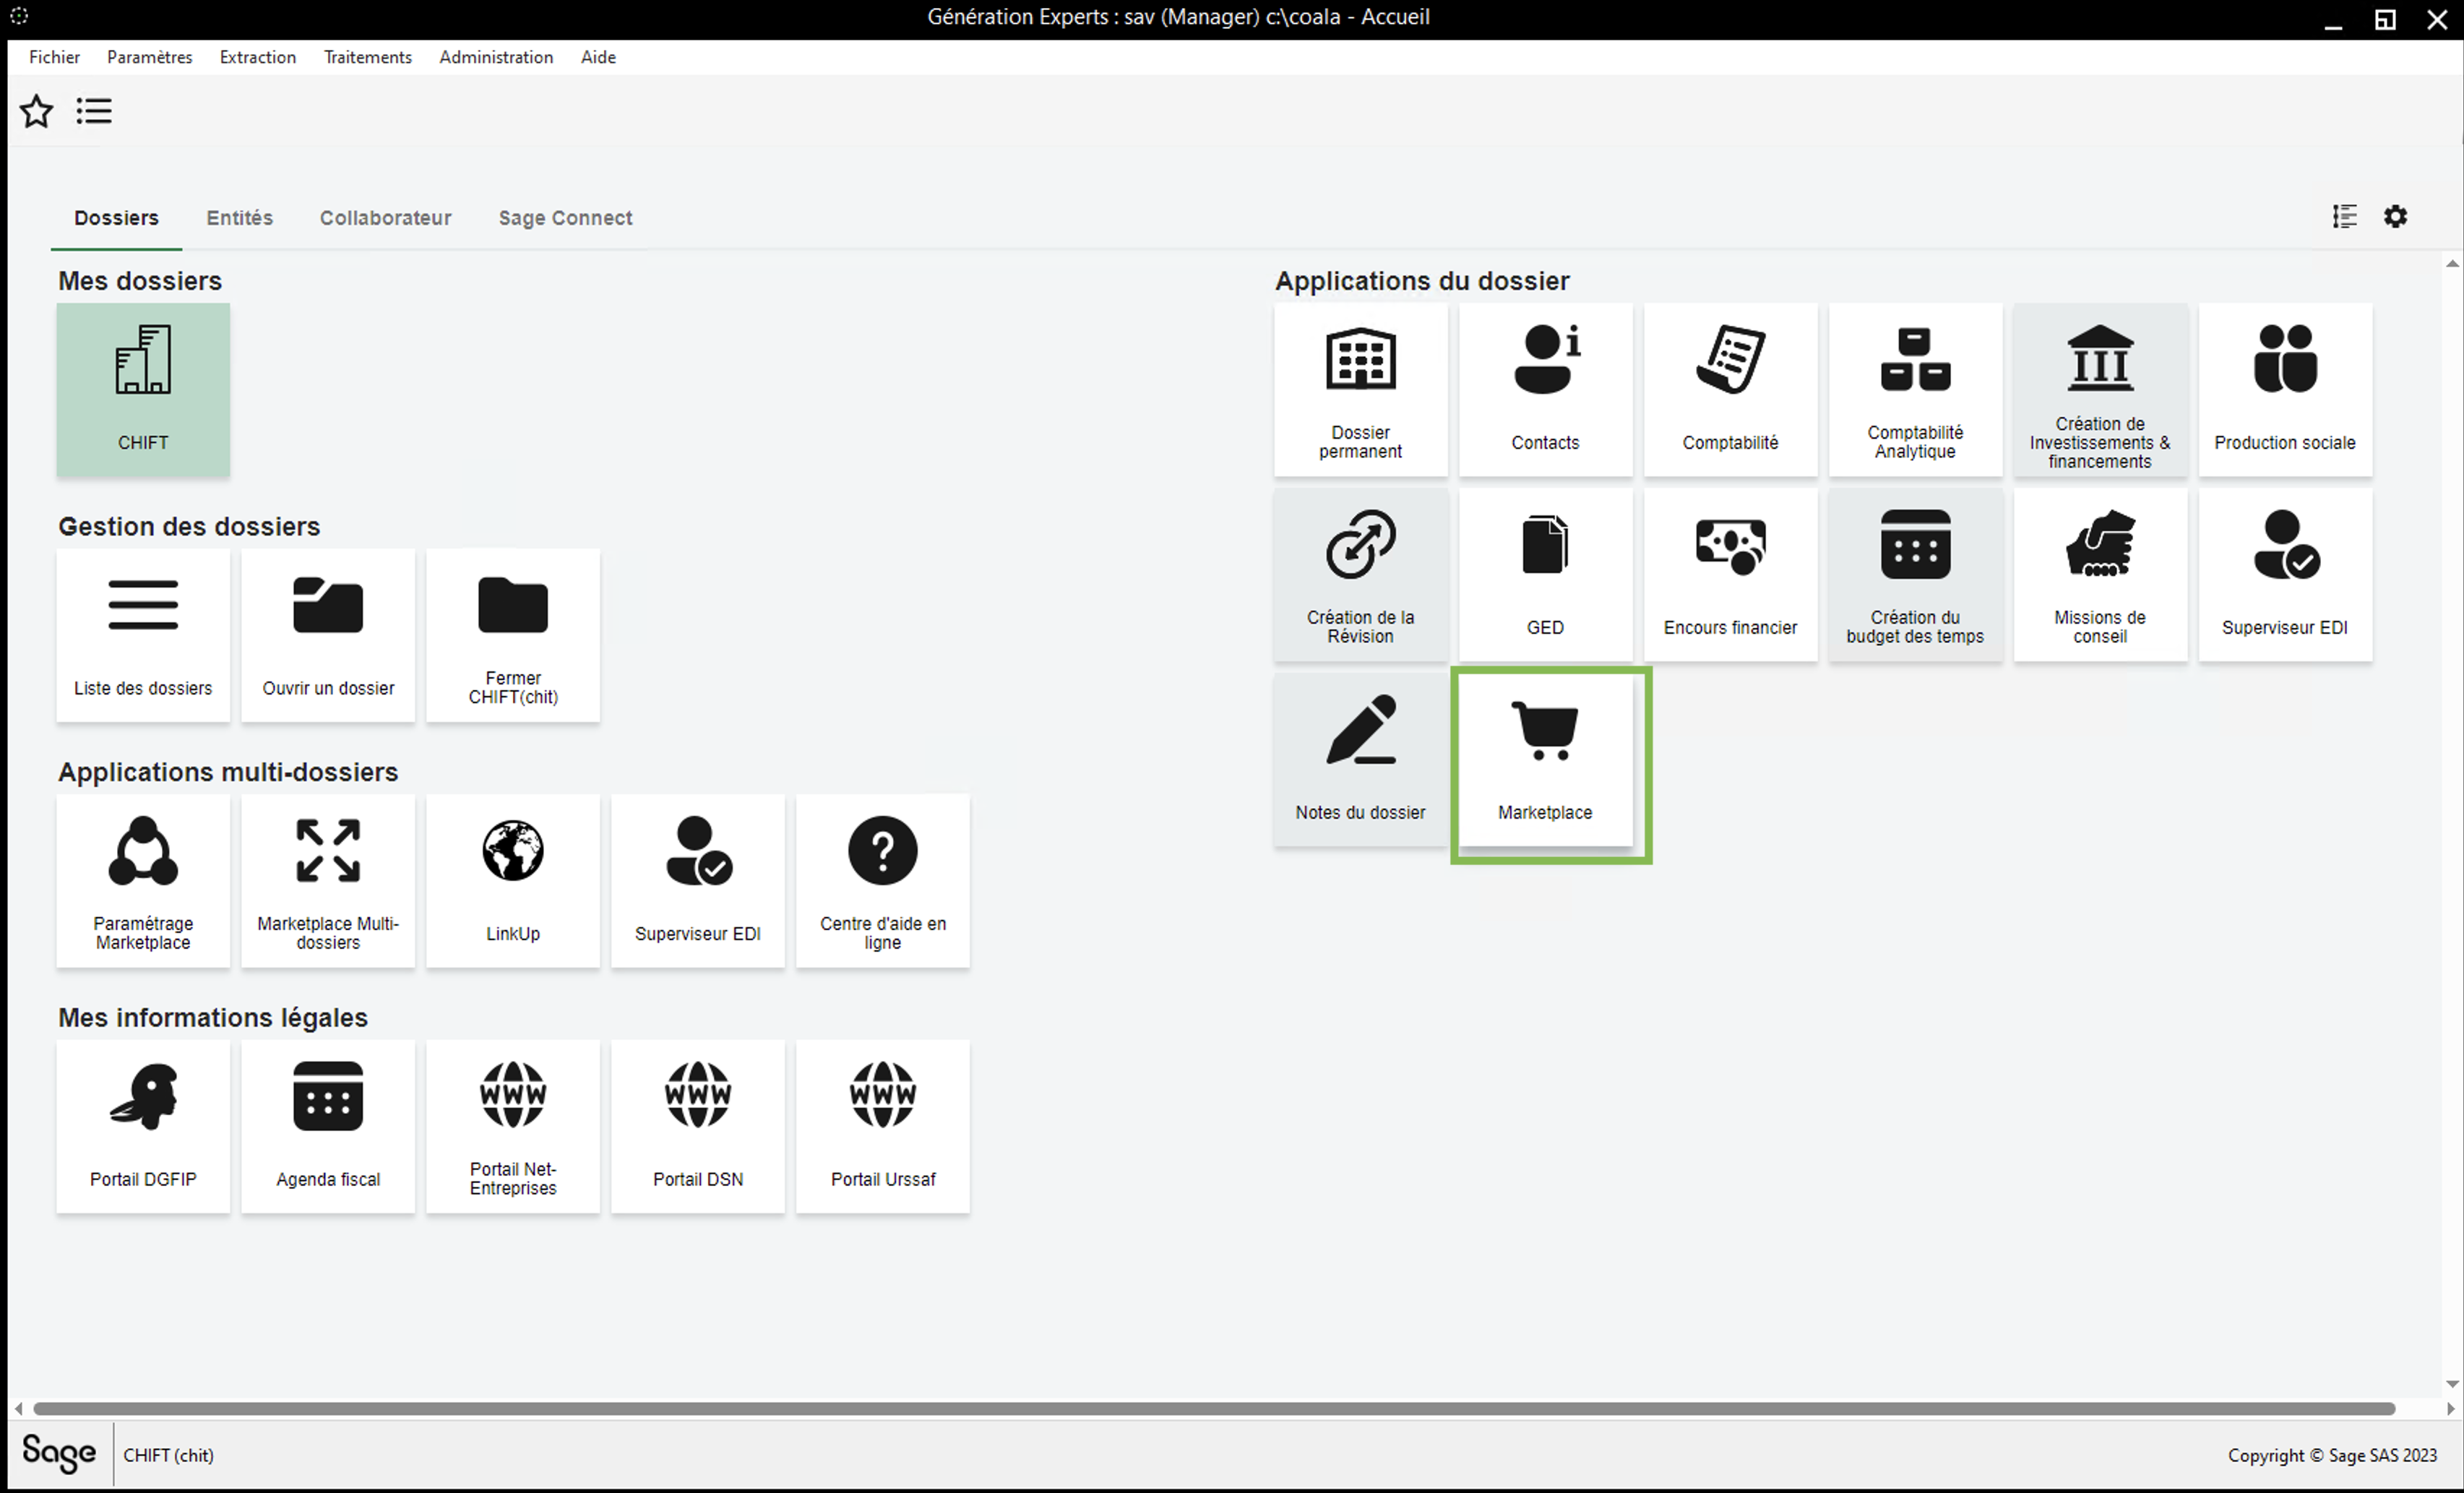Open the Encours financier tile
Screen dimensions: 2464x1493
coord(1729,575)
